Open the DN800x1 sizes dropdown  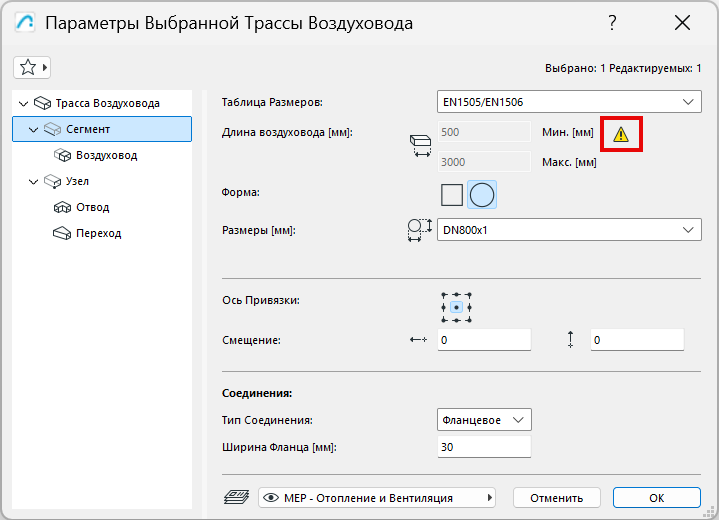click(x=569, y=230)
